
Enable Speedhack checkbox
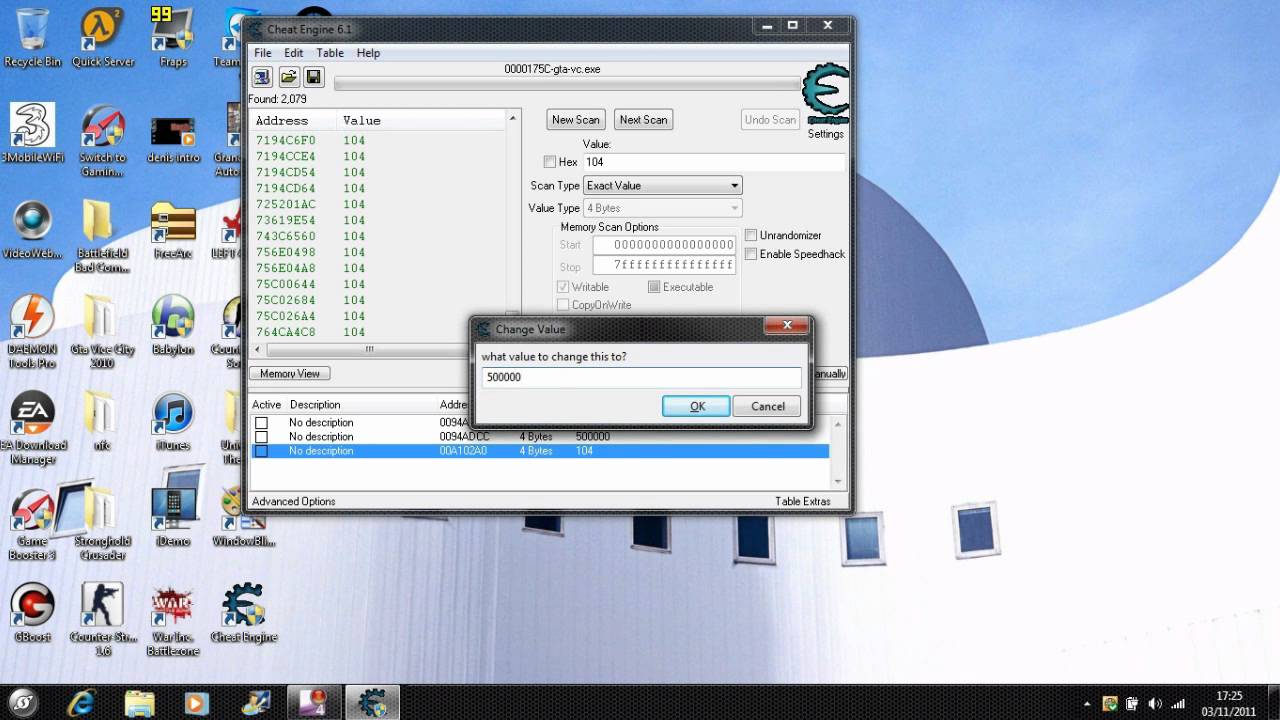point(751,254)
